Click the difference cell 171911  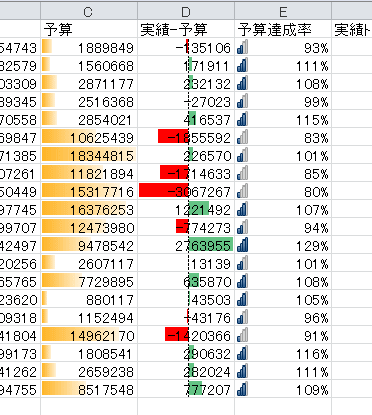(x=186, y=65)
